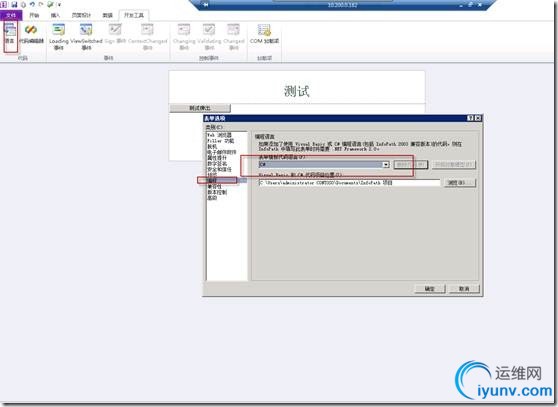The image size is (558, 407).
Task: Select '属性提升' in the category list
Action: 217,158
